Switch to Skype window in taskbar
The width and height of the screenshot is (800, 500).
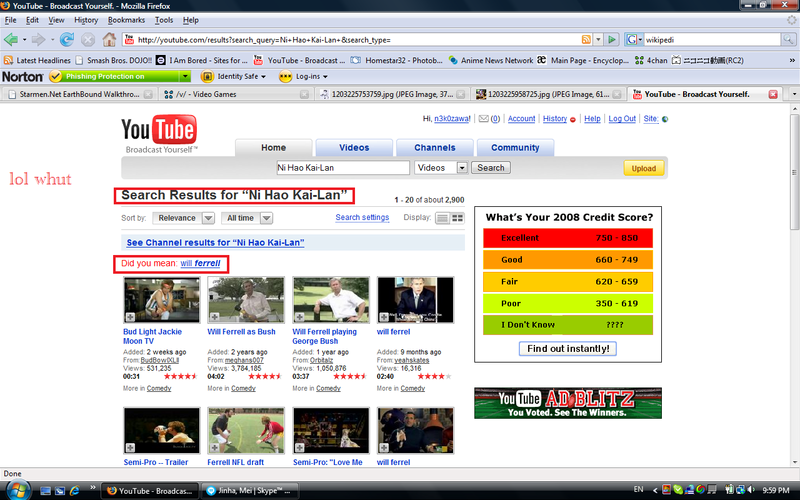pyautogui.click(x=250, y=491)
